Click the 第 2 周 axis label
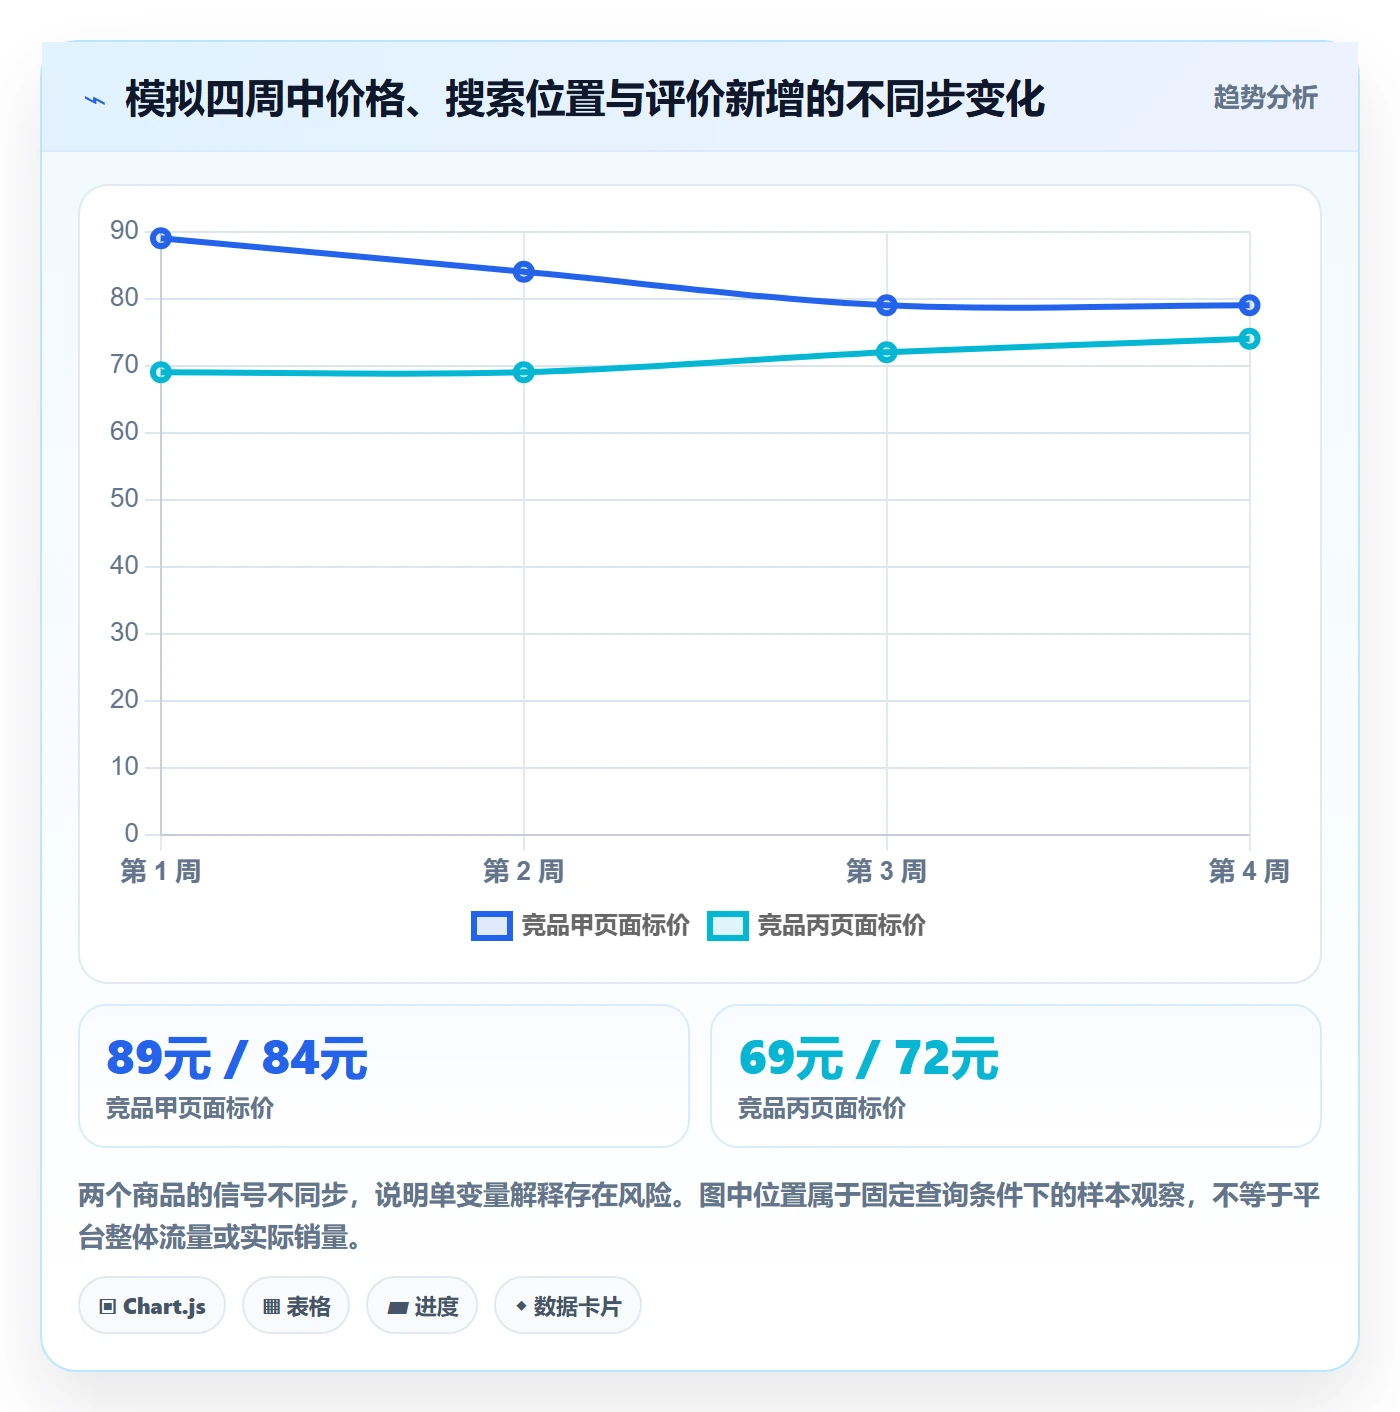This screenshot has height=1412, width=1400. [x=524, y=871]
